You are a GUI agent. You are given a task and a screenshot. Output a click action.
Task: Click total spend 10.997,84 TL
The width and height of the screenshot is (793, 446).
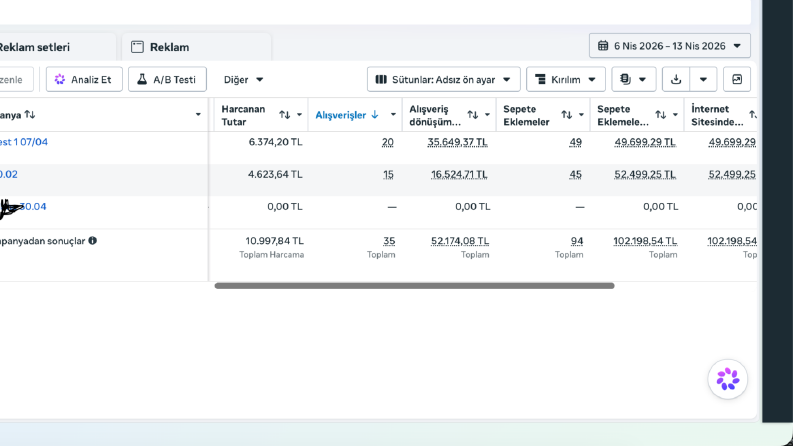pos(275,241)
